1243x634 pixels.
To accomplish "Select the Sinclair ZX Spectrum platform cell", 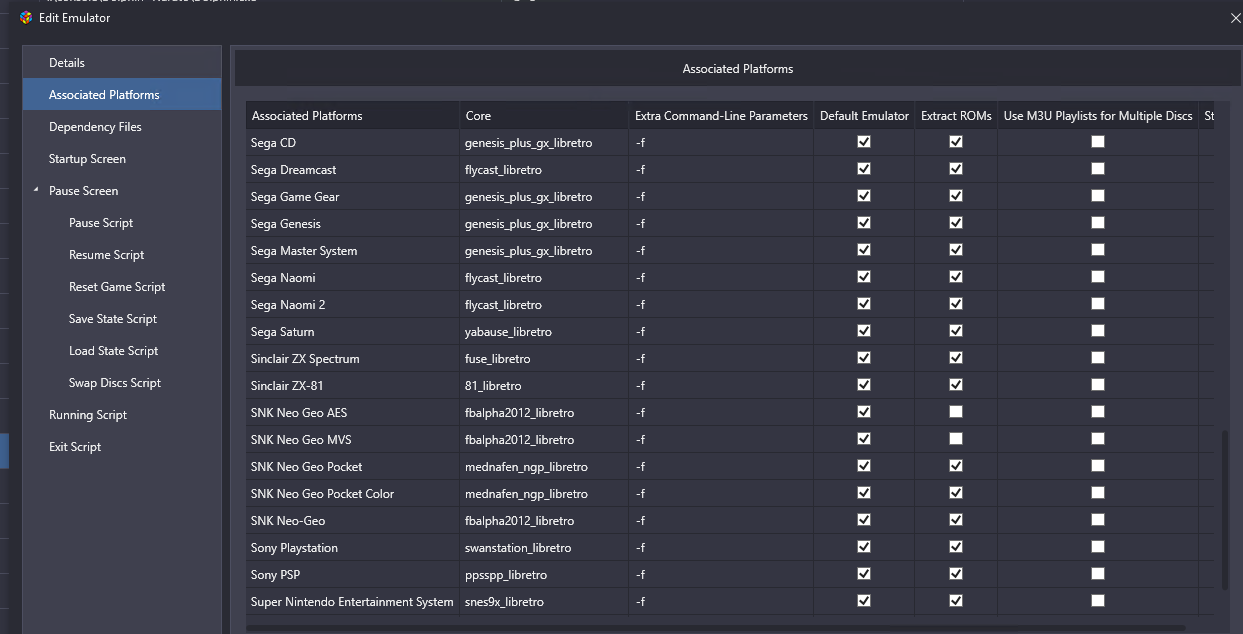I will 353,359.
